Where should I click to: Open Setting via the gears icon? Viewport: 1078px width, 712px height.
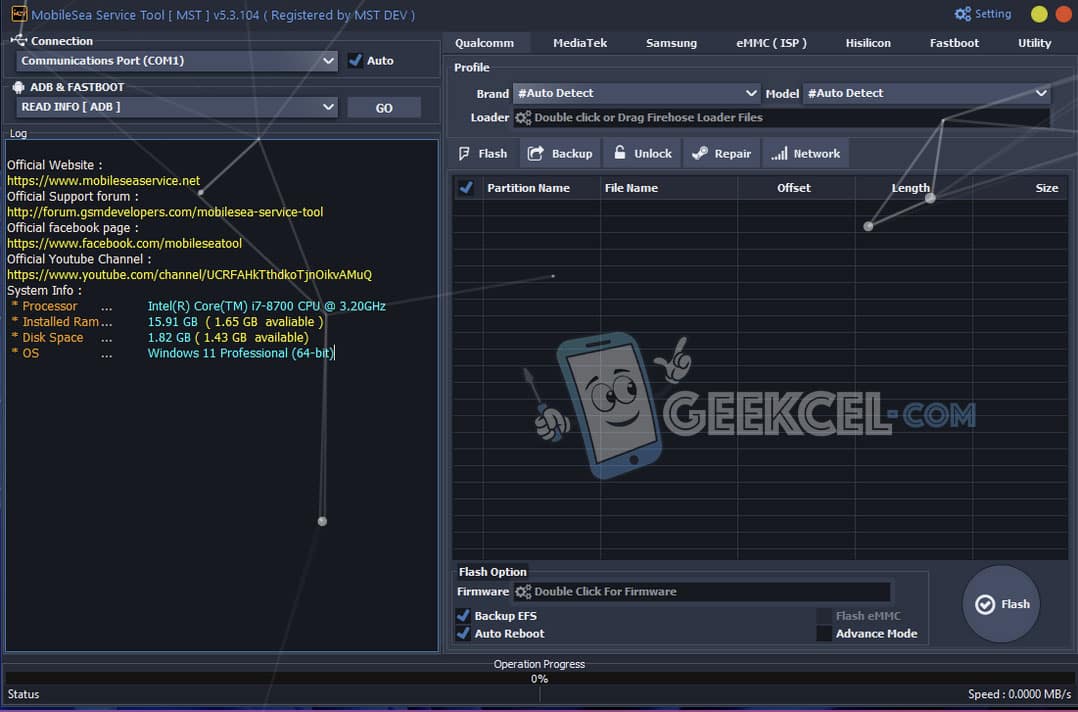coord(962,14)
